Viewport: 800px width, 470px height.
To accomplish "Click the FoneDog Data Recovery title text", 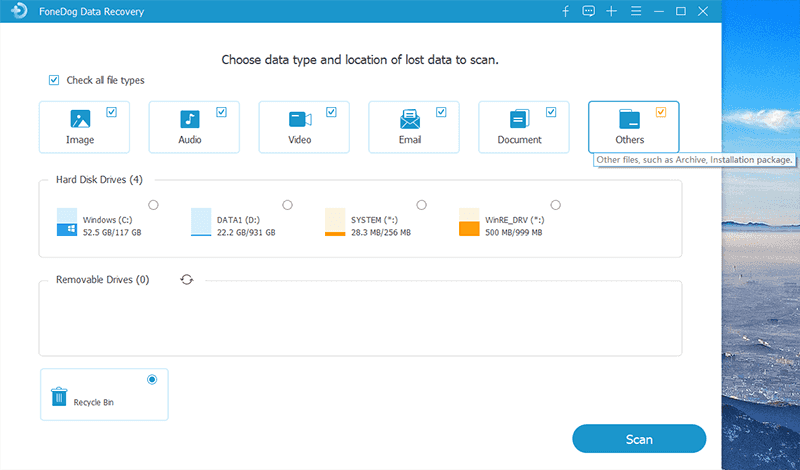I will click(91, 11).
